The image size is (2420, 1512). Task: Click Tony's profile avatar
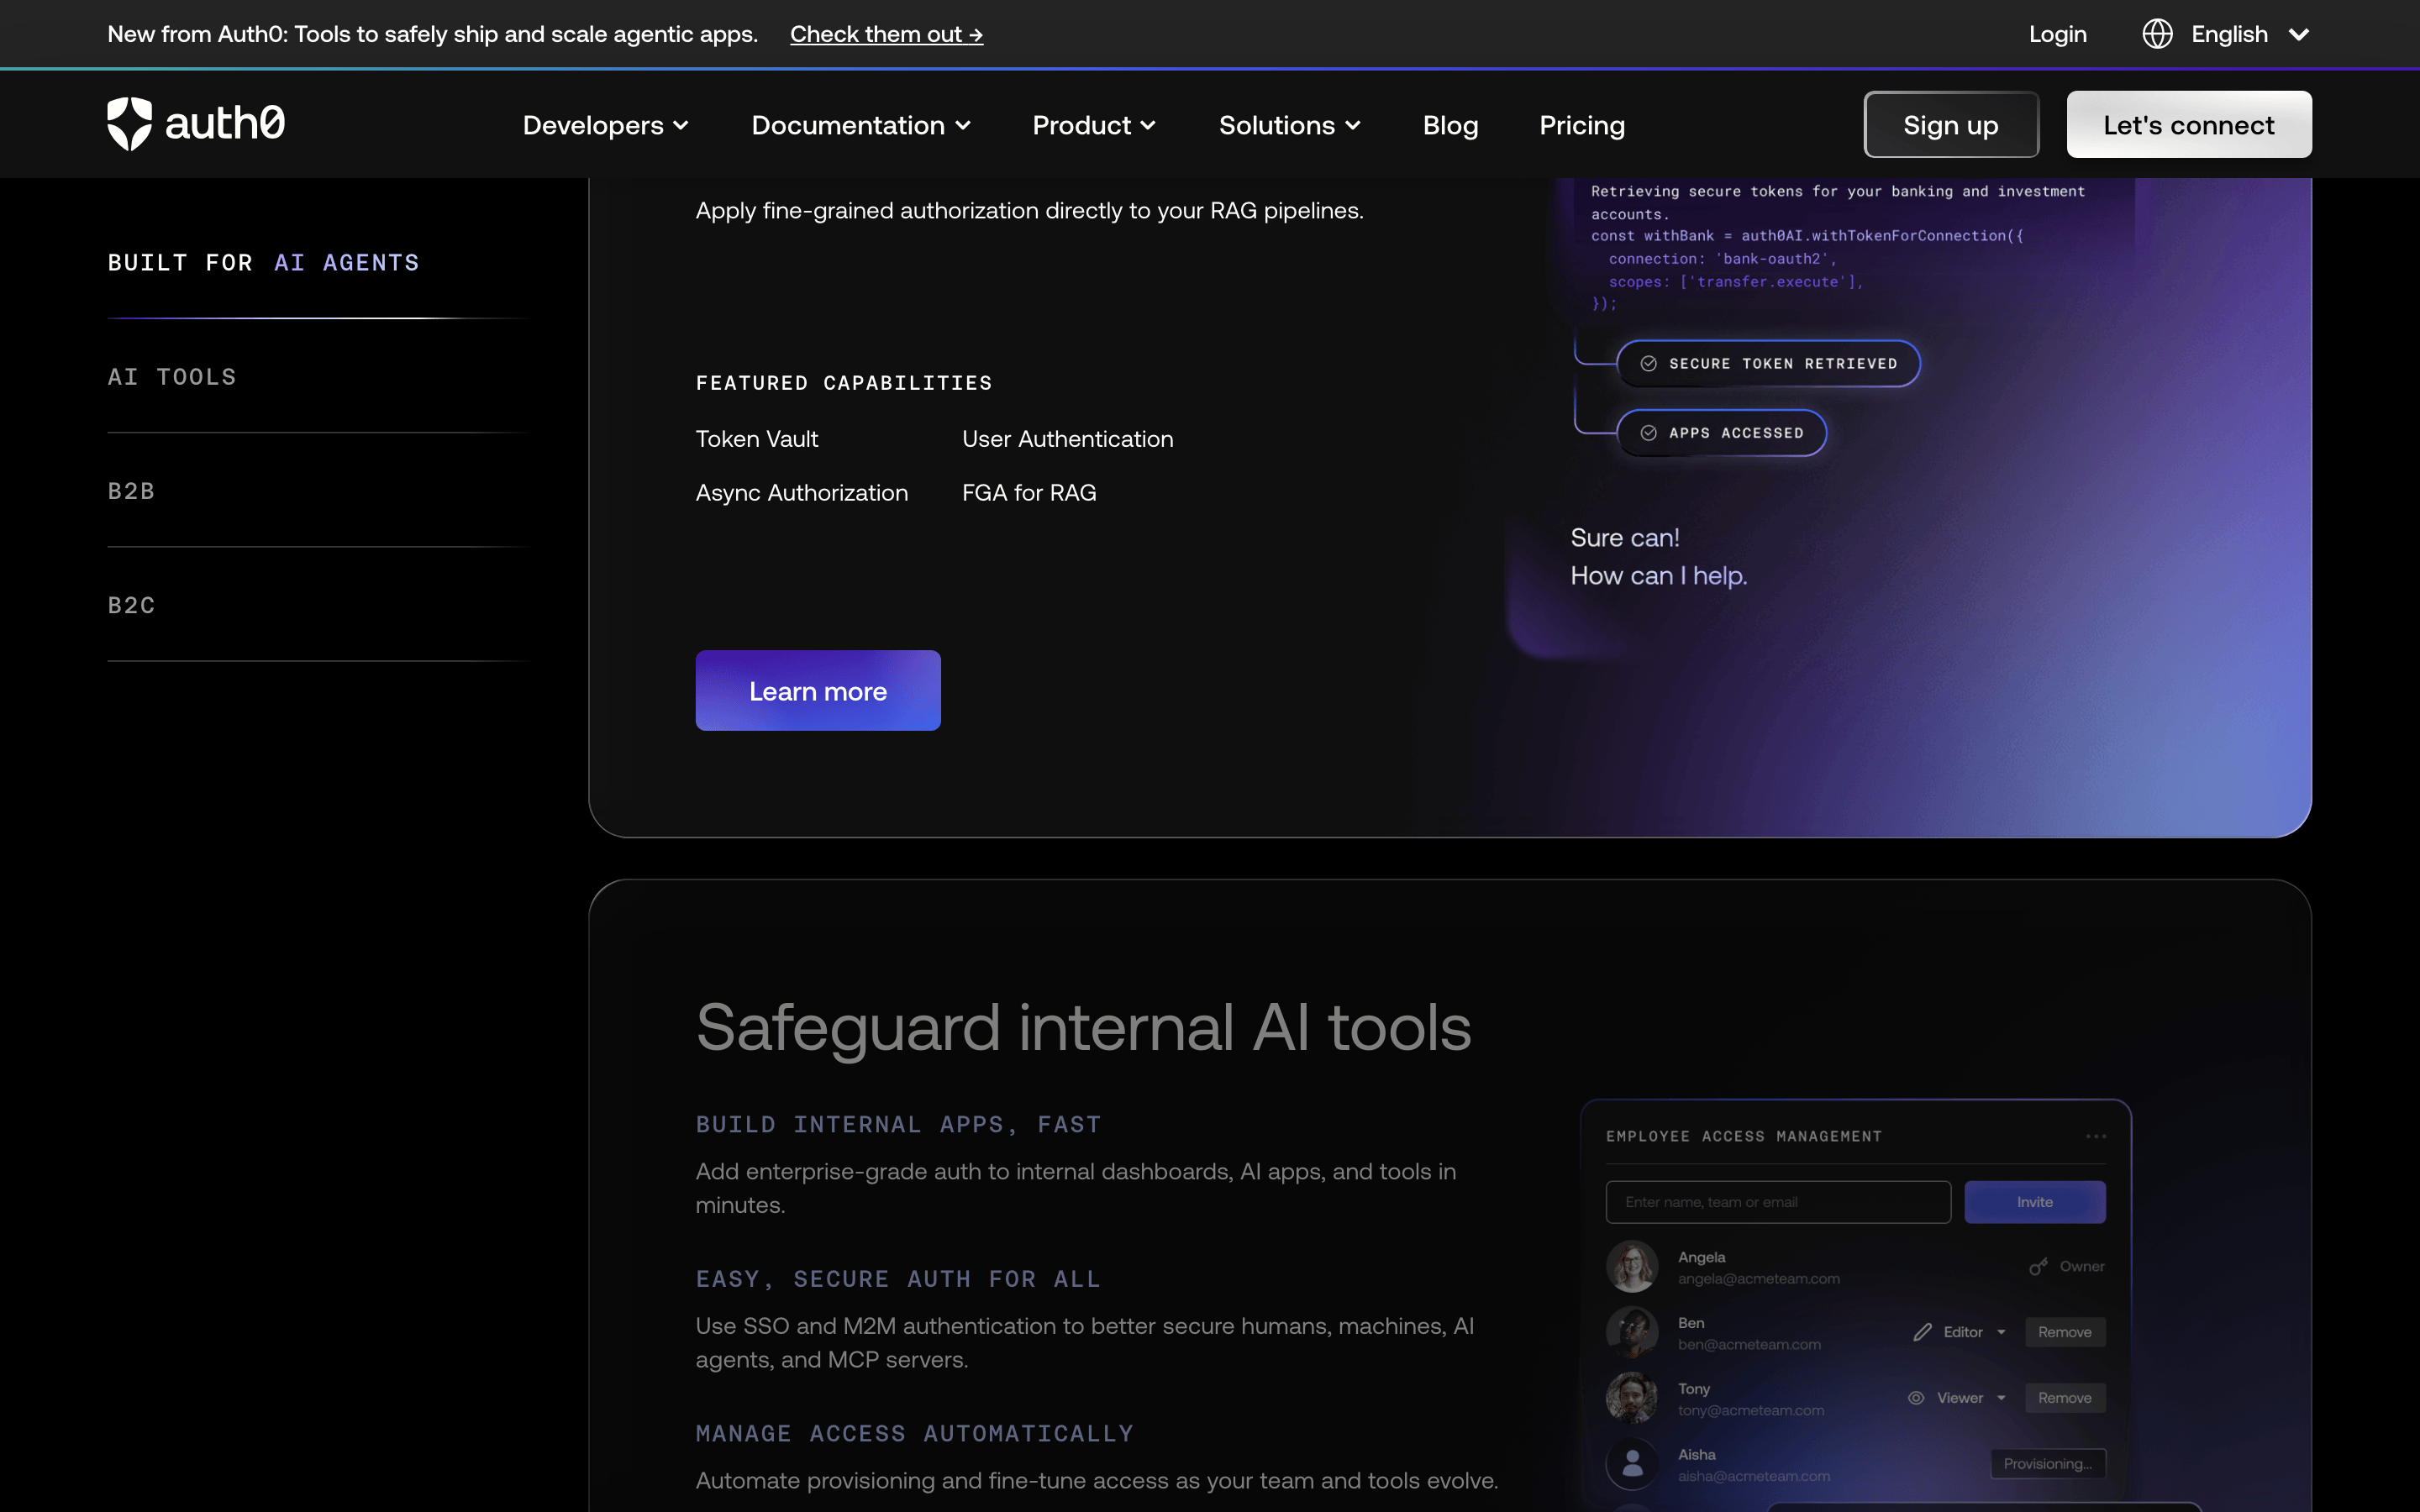(x=1632, y=1398)
